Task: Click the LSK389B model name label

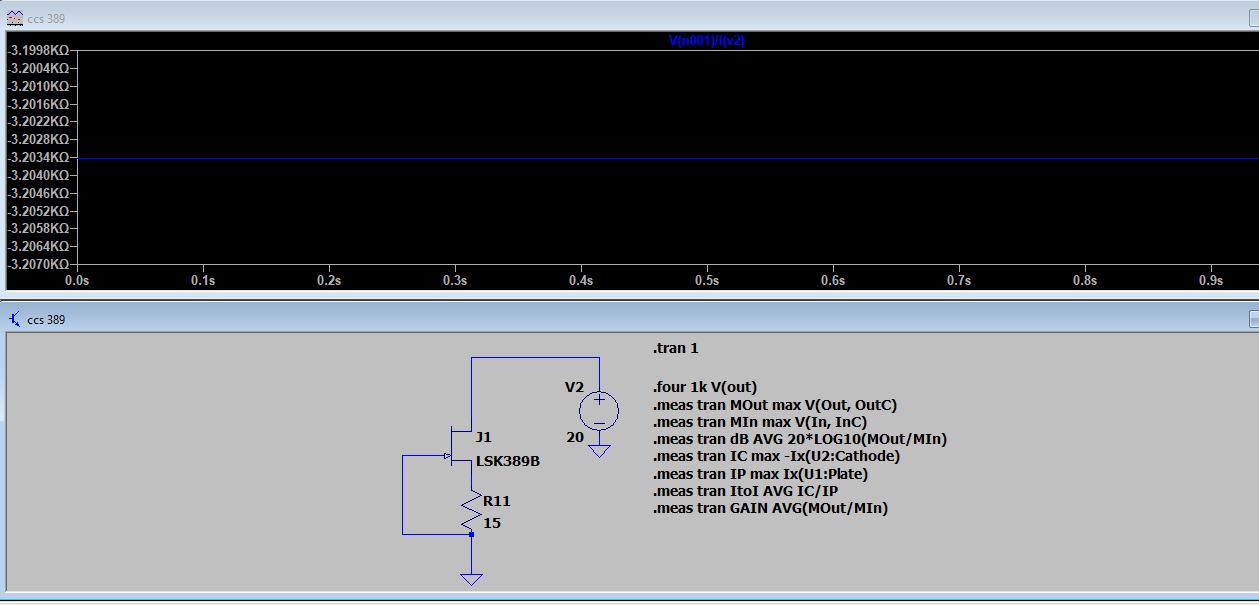Action: click(507, 461)
